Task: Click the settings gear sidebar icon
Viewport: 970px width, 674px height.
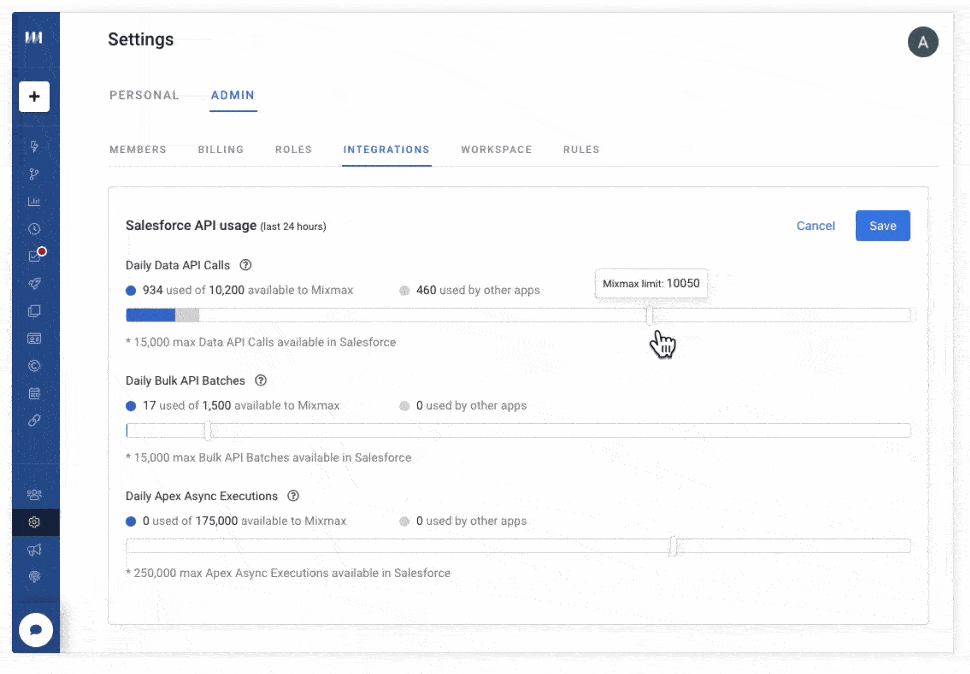Action: (34, 523)
